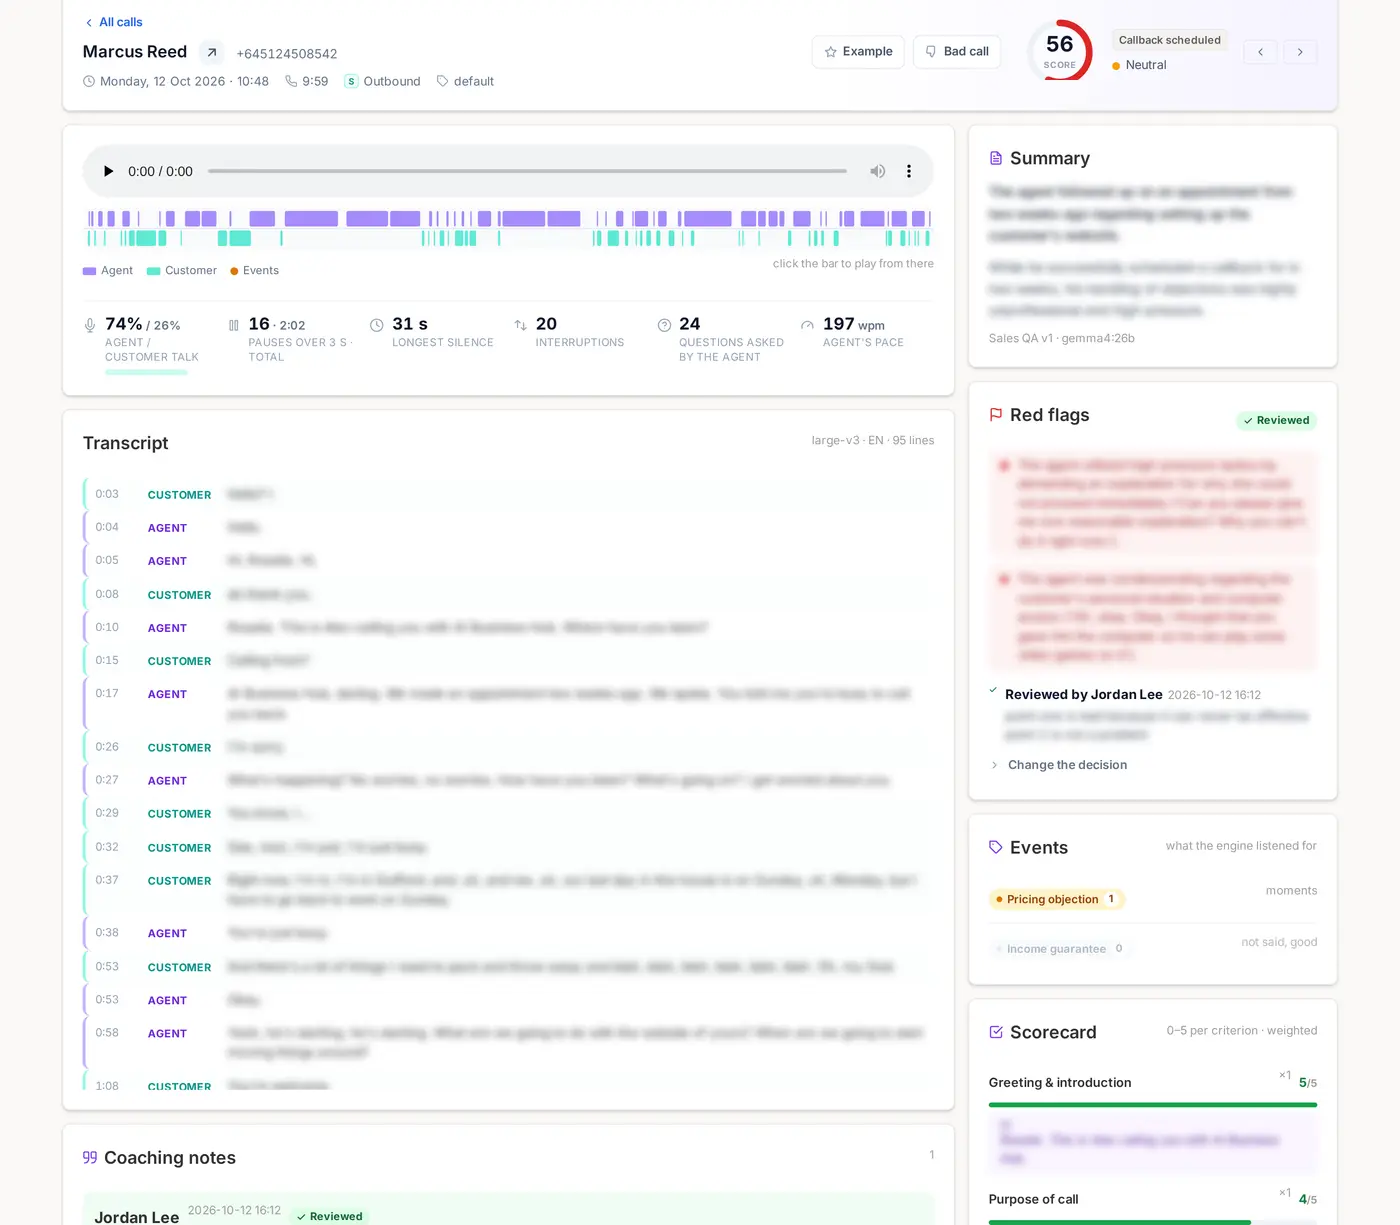Click the microphone icon beside talk ratio
Image resolution: width=1400 pixels, height=1225 pixels.
click(x=90, y=325)
